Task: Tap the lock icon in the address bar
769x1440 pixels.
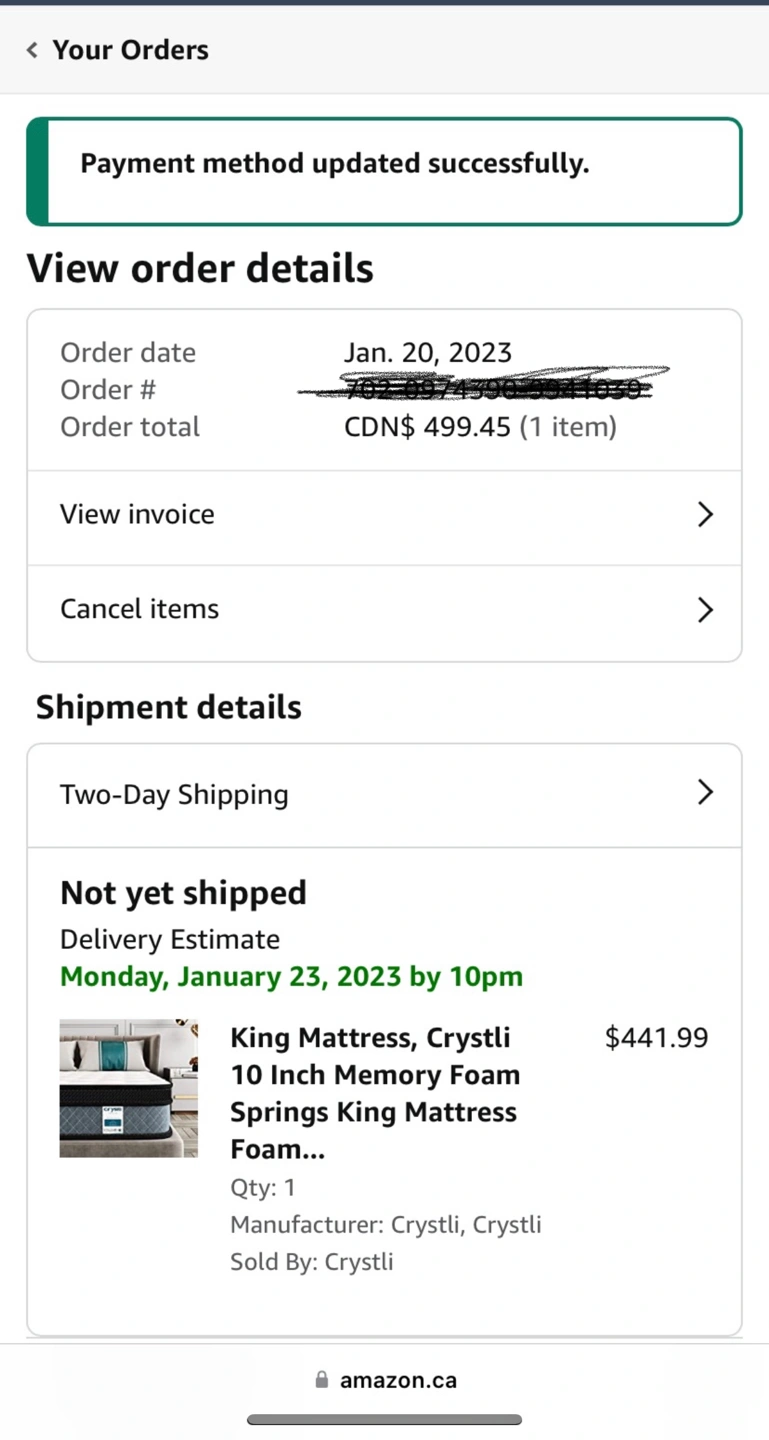Action: pos(321,1380)
